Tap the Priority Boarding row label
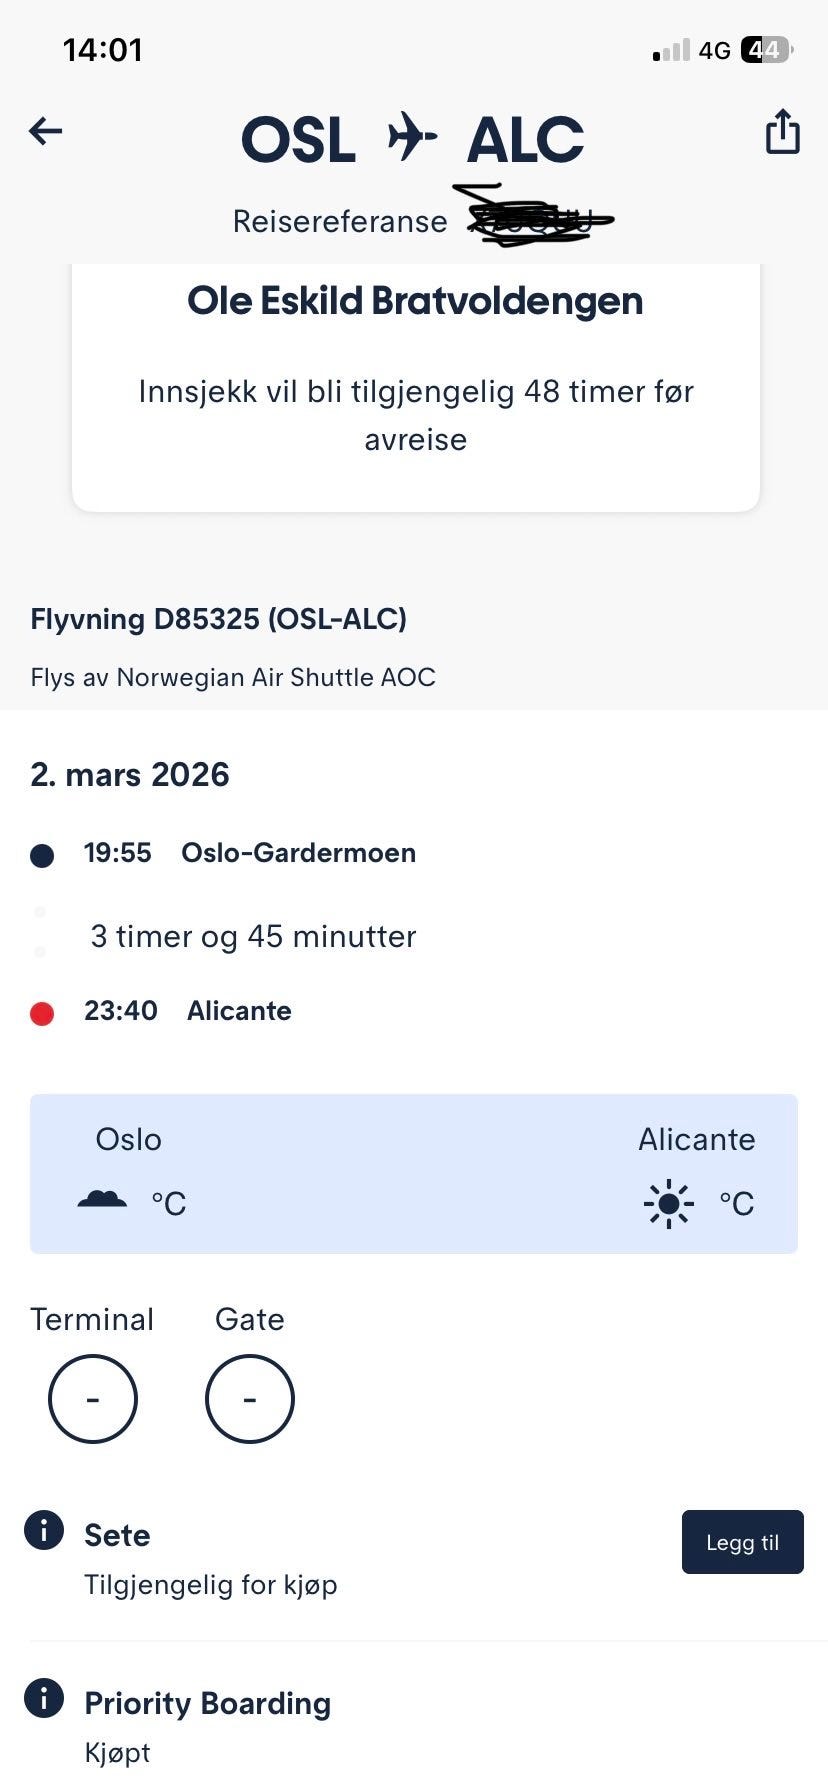 pos(207,1703)
